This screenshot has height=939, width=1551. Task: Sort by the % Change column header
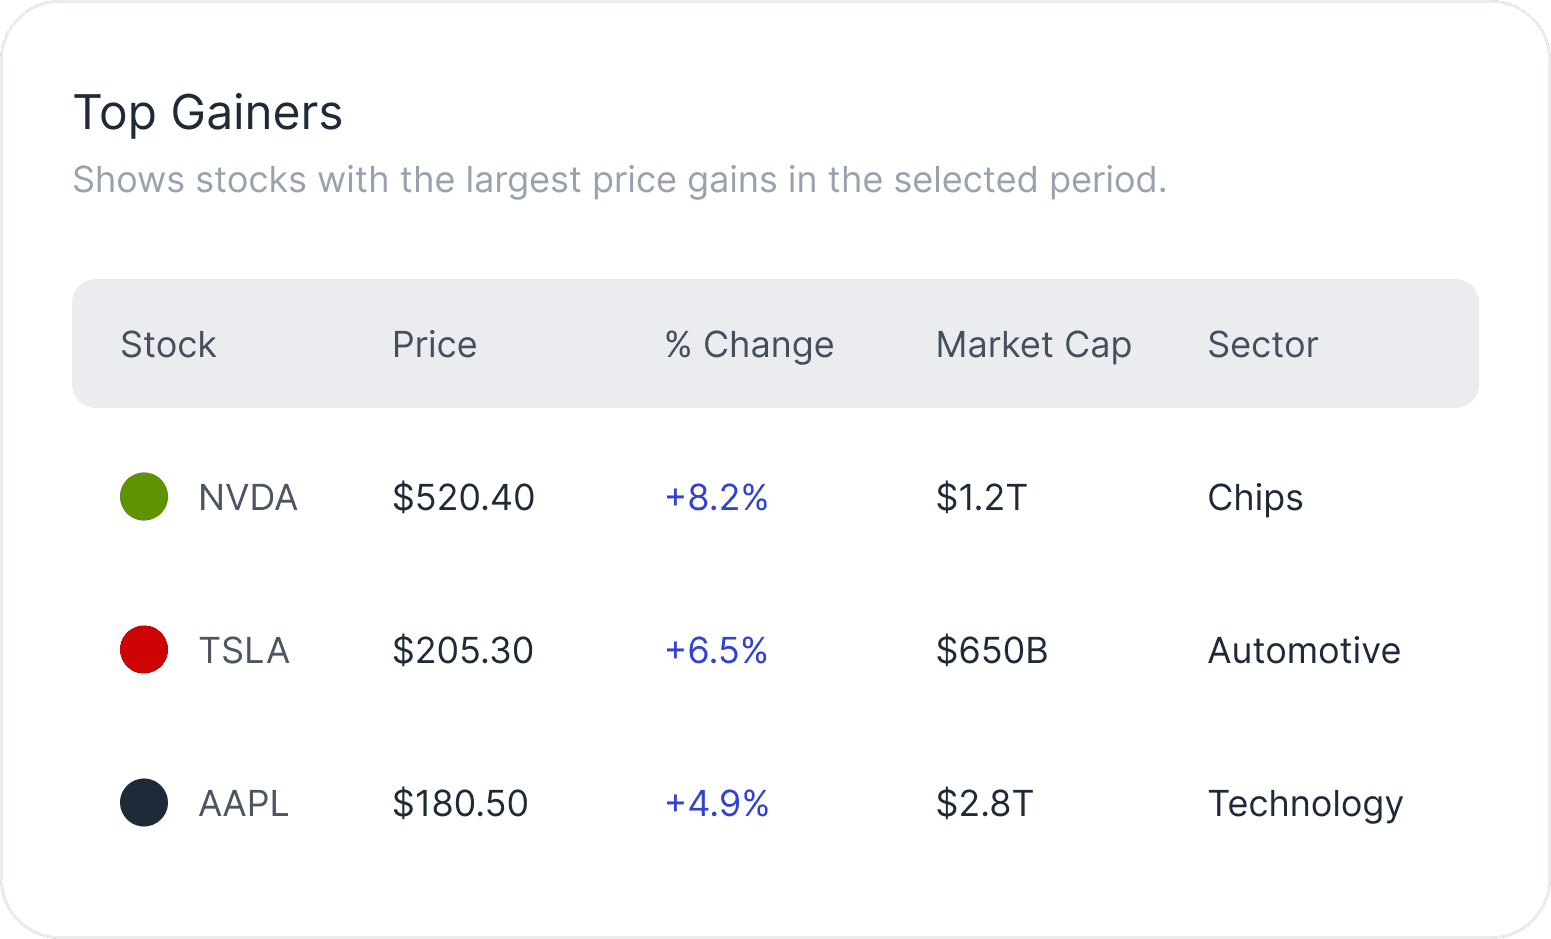(749, 344)
